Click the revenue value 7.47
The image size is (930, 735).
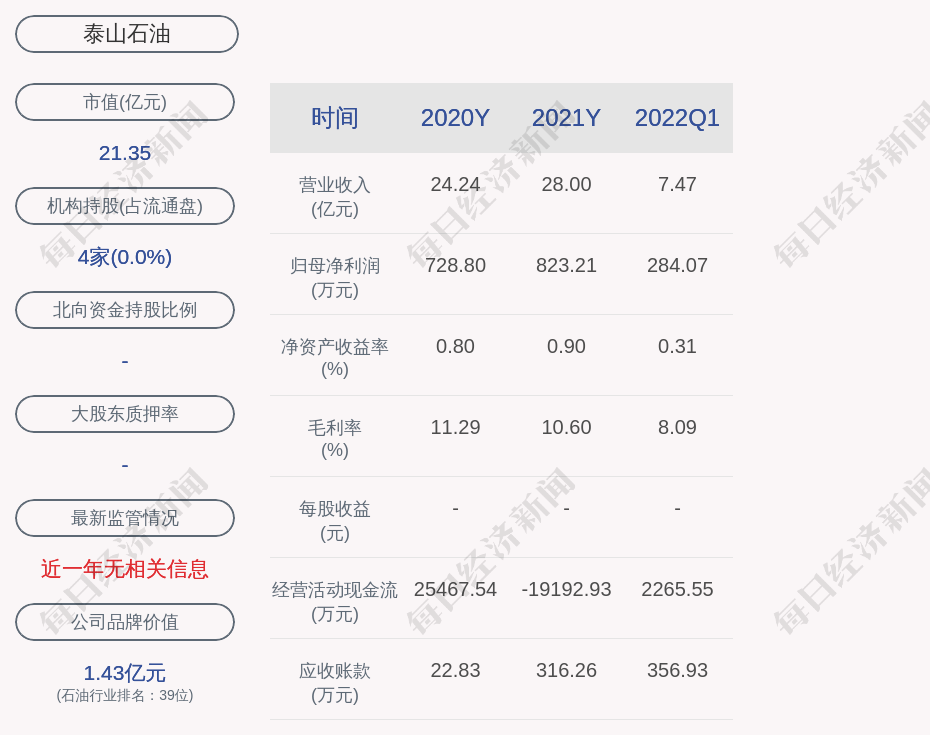click(677, 184)
